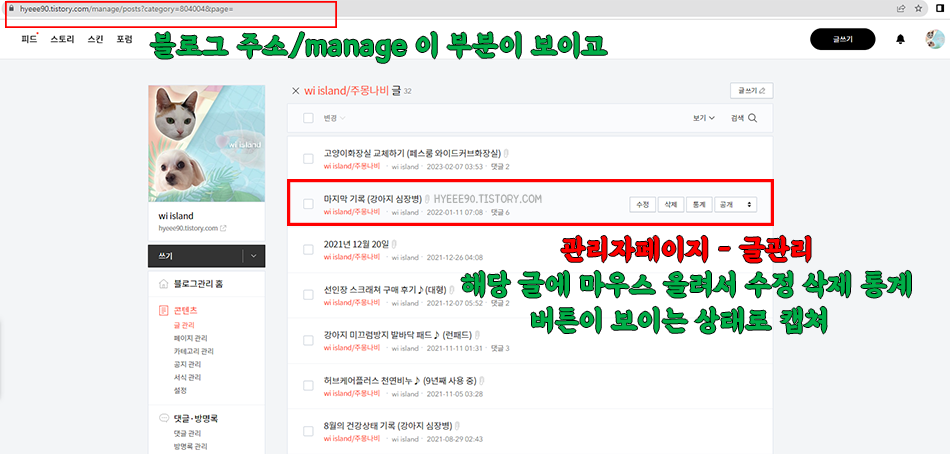The width and height of the screenshot is (950, 454).
Task: Click 댓글 6 on 마지막 기록 post
Action: pos(500,212)
